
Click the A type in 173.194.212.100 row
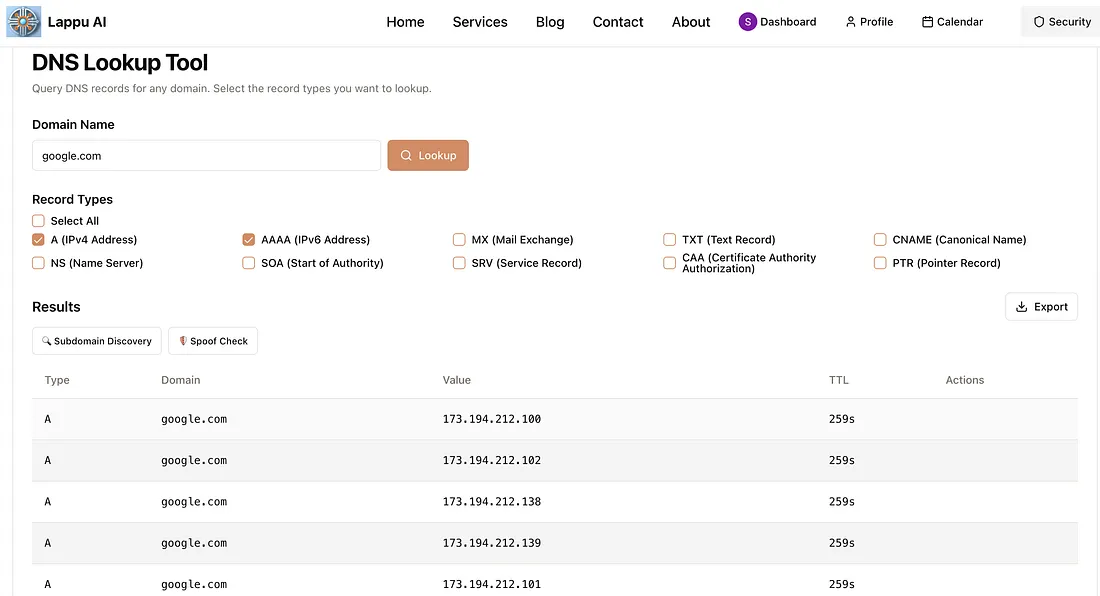point(48,419)
